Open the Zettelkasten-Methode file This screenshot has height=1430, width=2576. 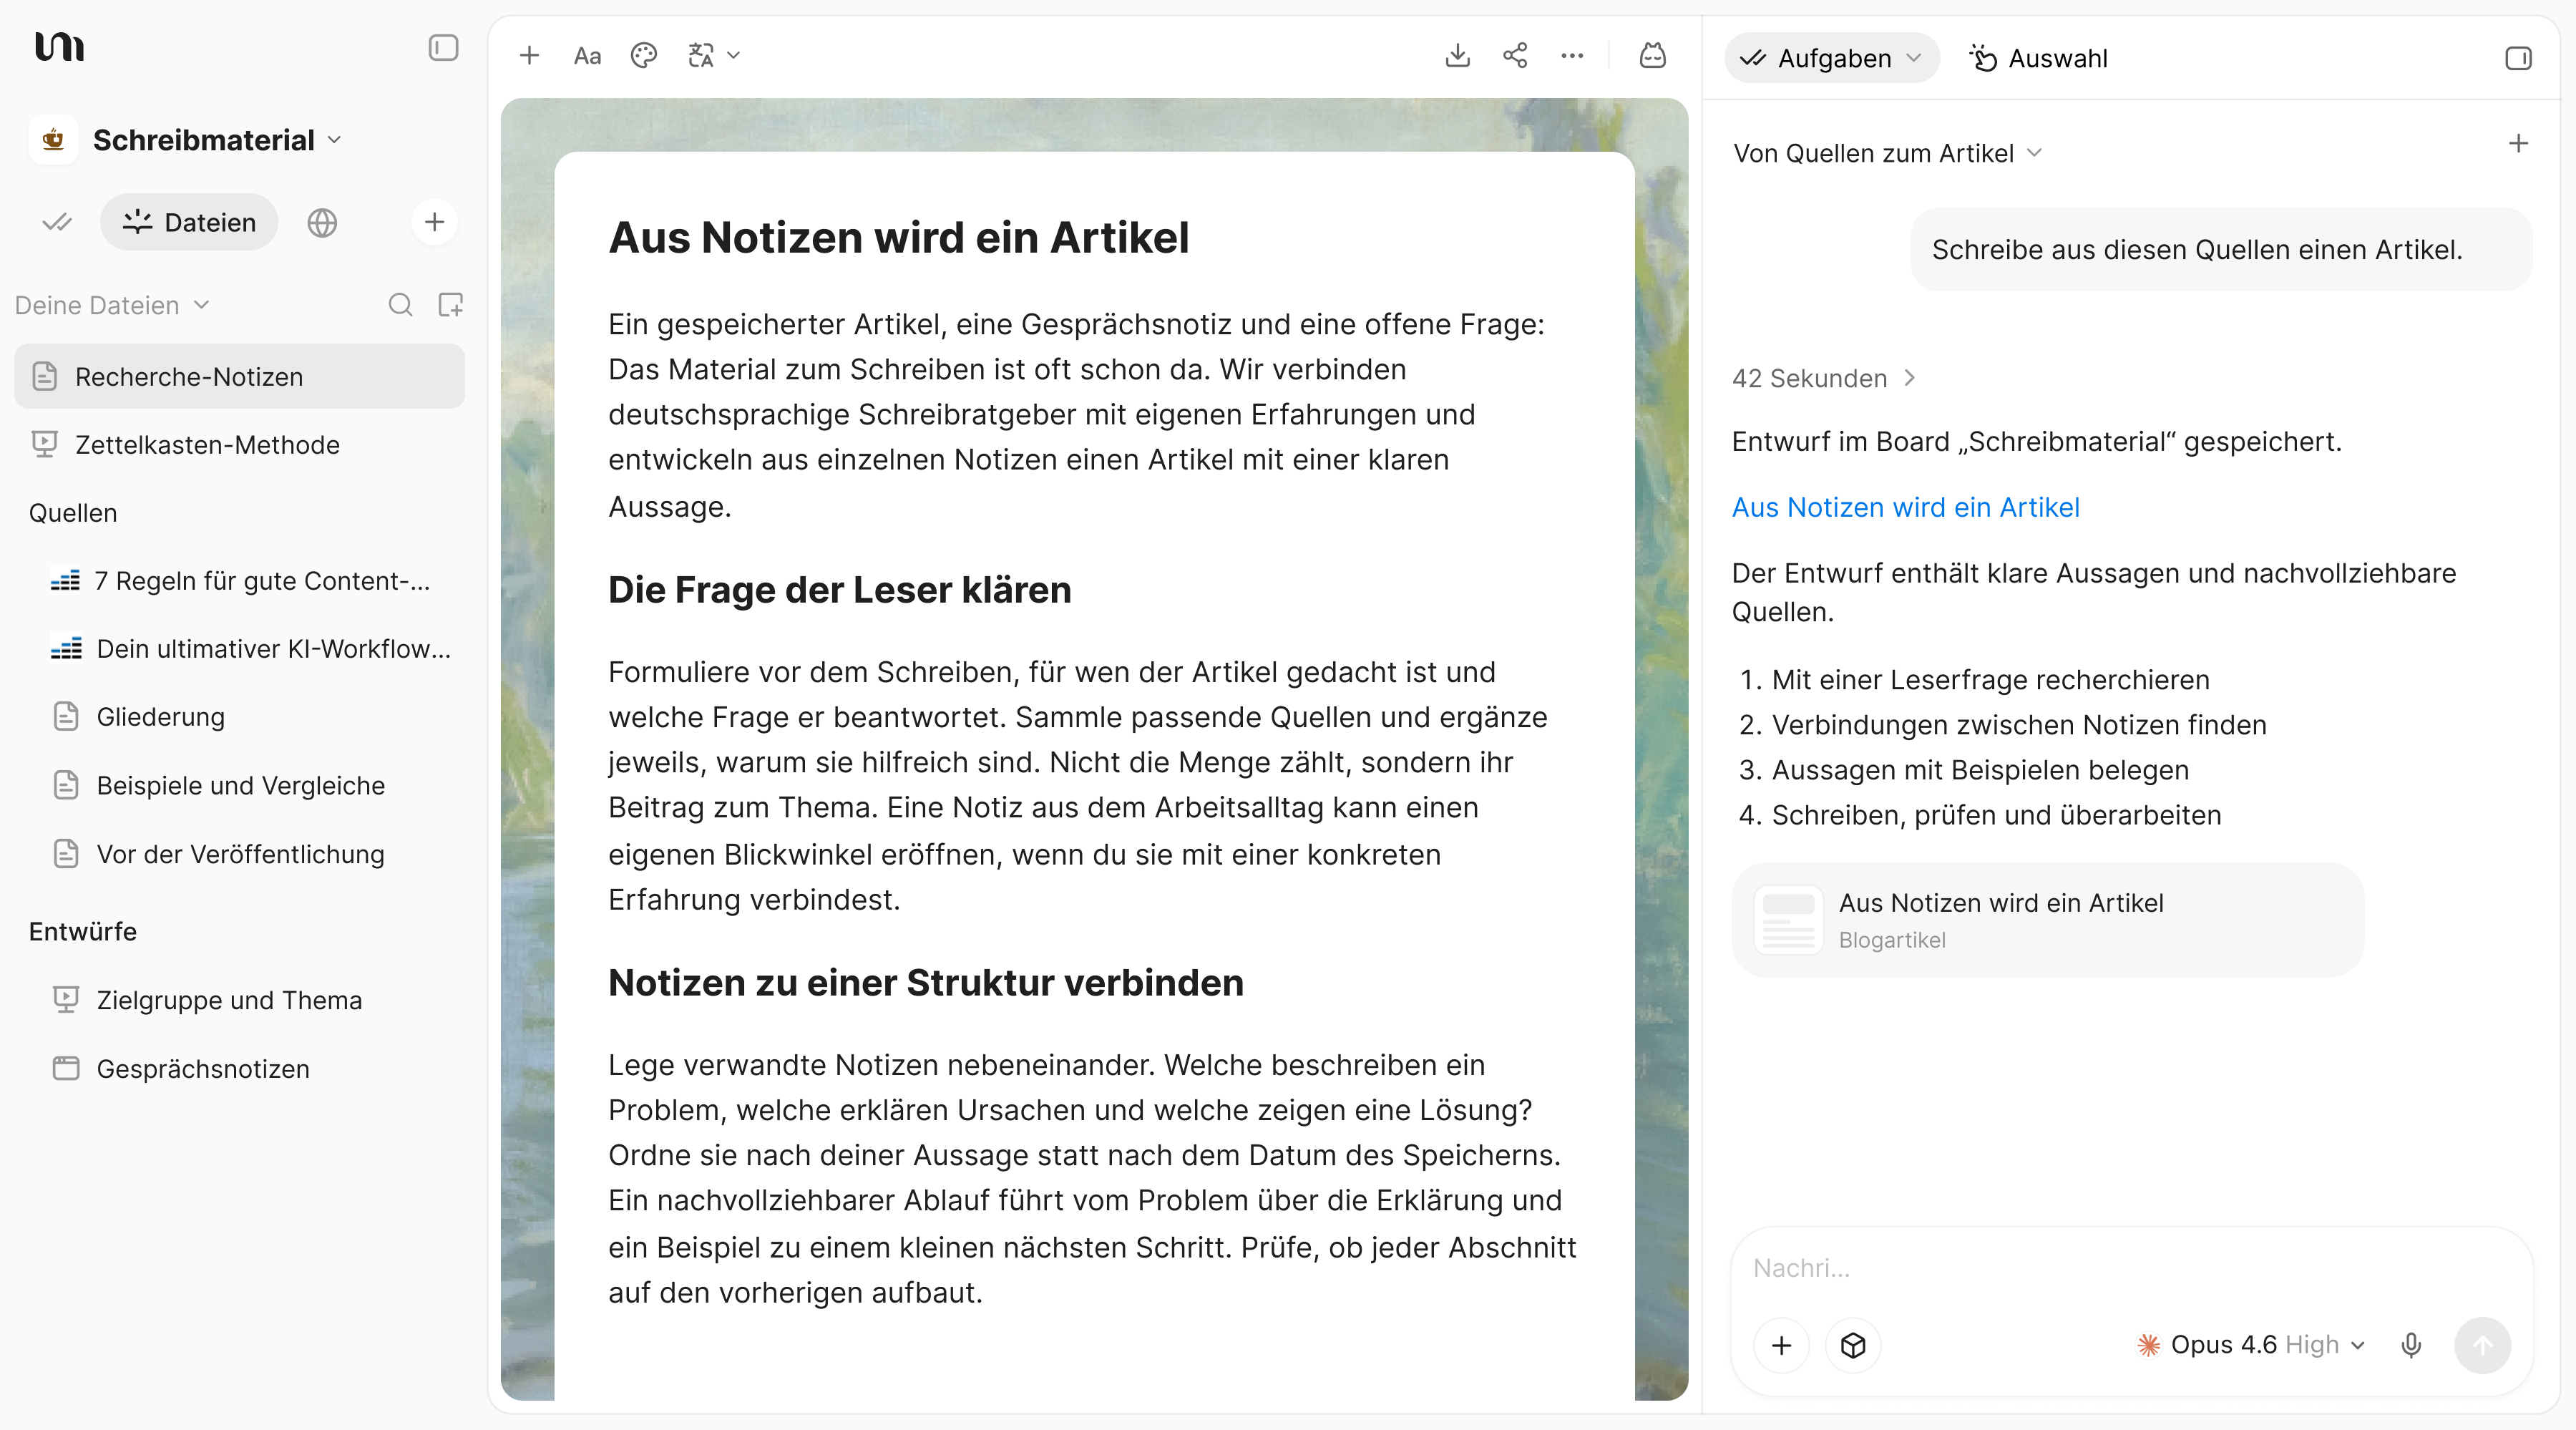point(239,444)
